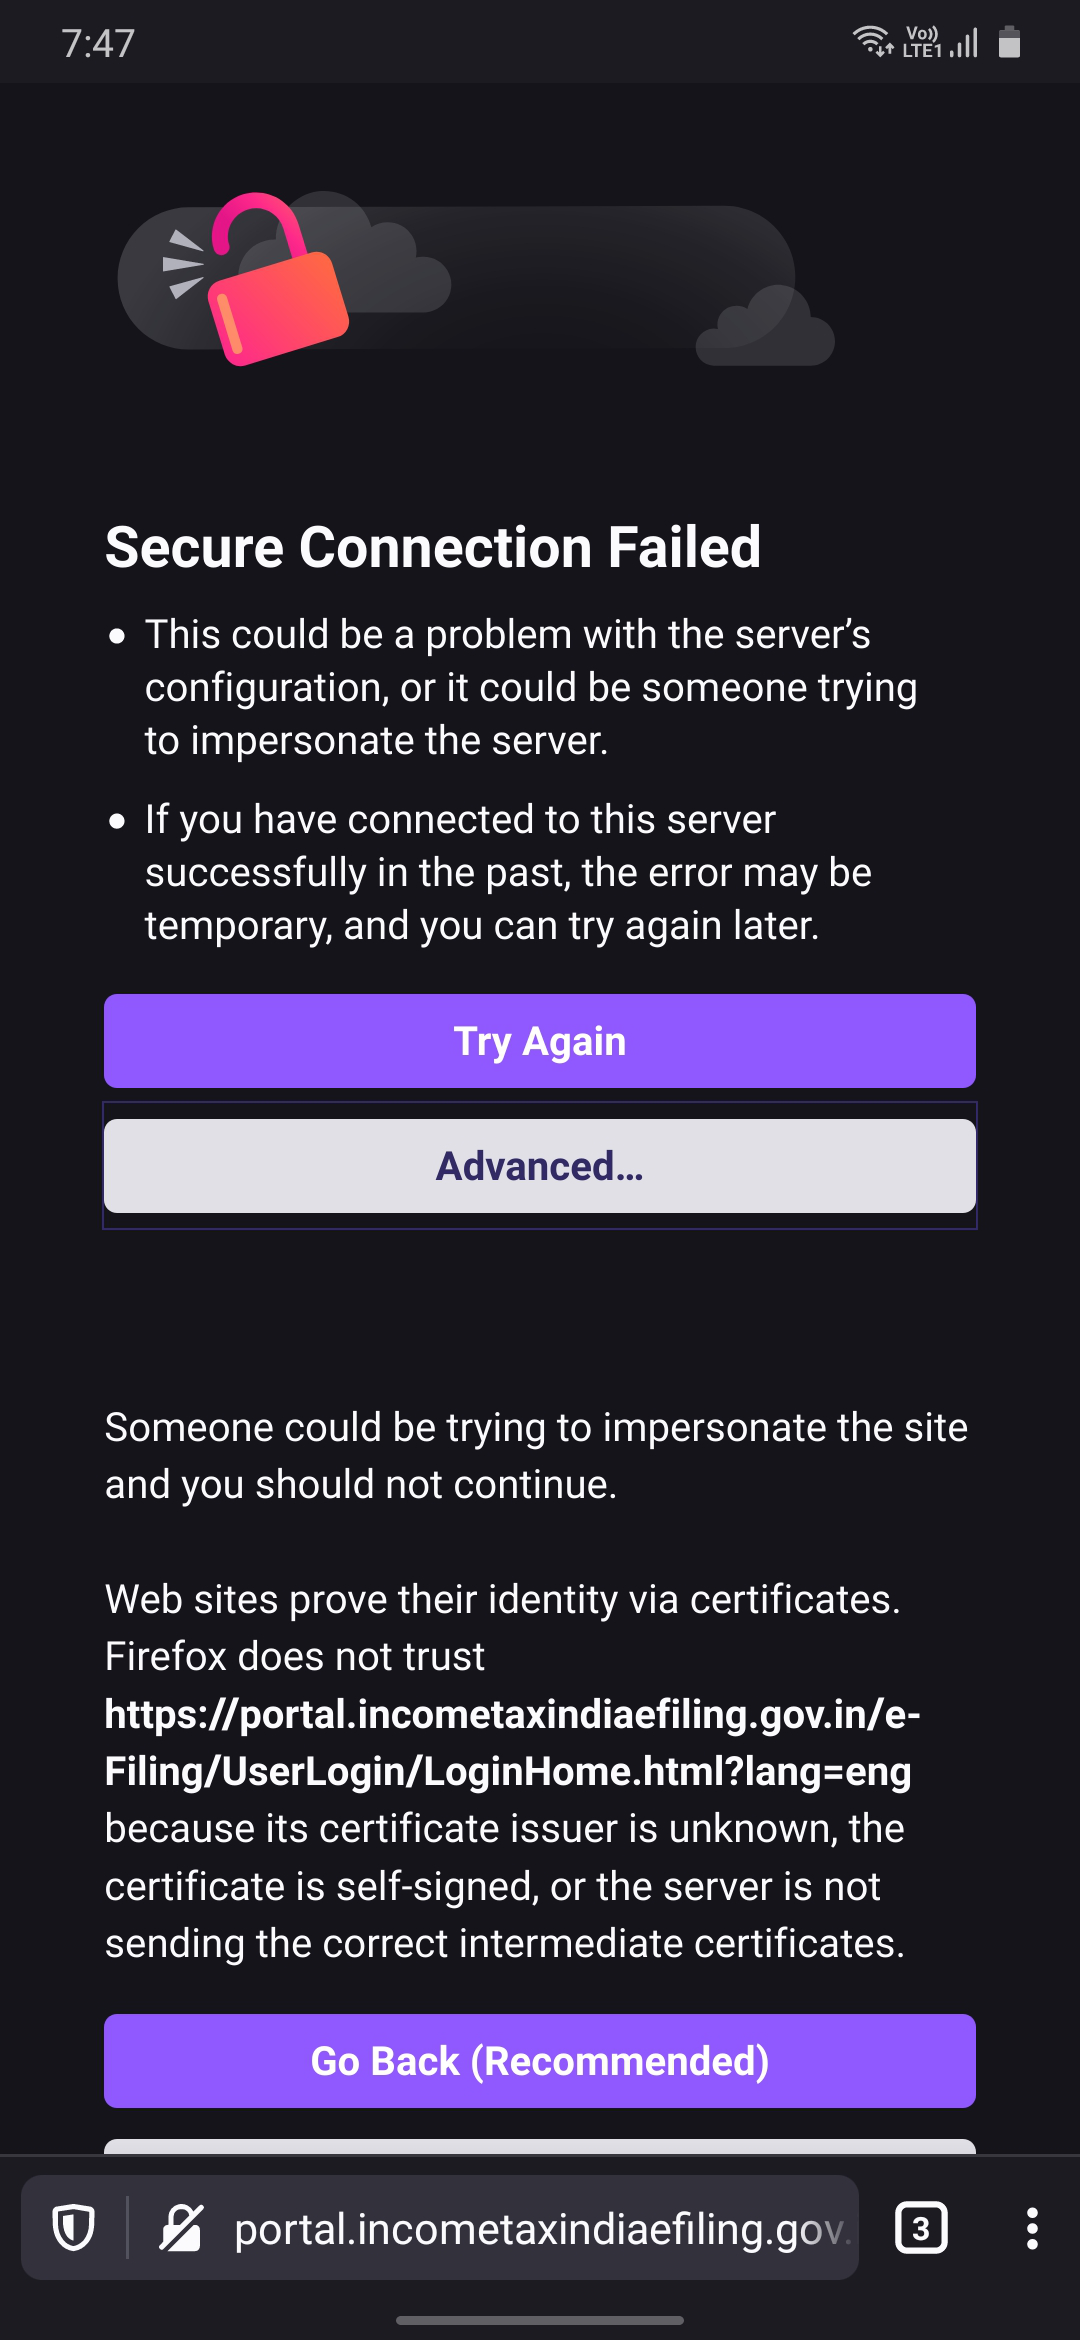Image resolution: width=1080 pixels, height=2340 pixels.
Task: Tap the 7:47 clock in status bar
Action: click(x=98, y=43)
